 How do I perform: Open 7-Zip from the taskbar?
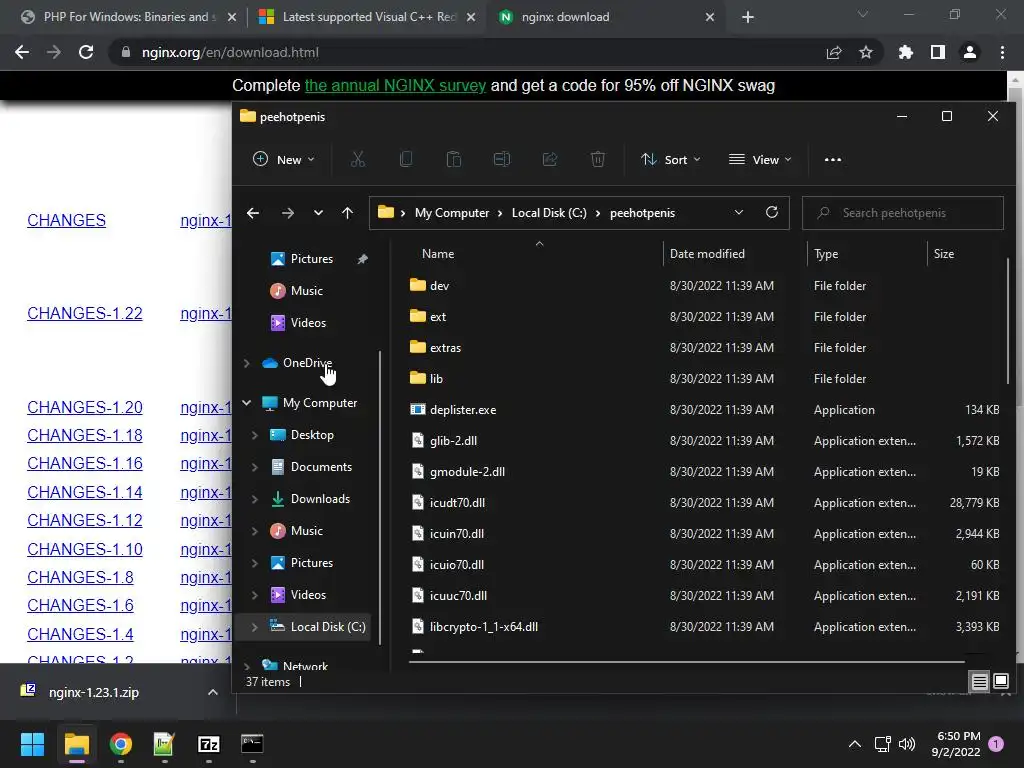pyautogui.click(x=208, y=743)
